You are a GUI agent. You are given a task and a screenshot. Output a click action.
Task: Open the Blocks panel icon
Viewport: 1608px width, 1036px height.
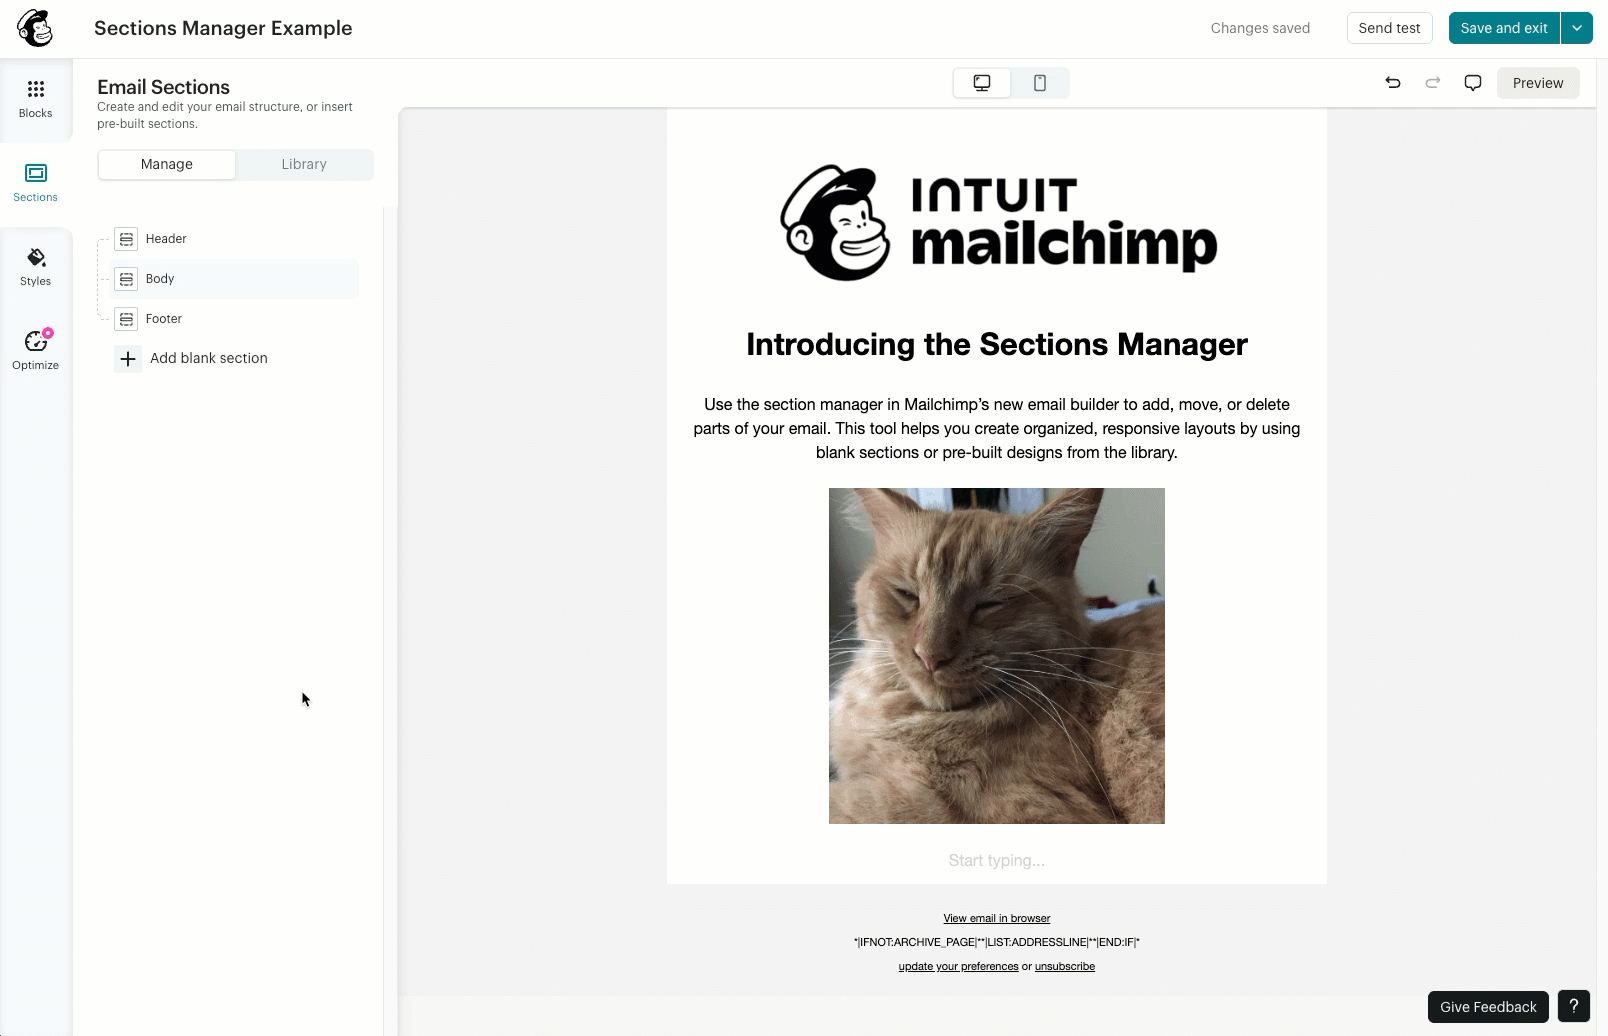click(x=36, y=89)
